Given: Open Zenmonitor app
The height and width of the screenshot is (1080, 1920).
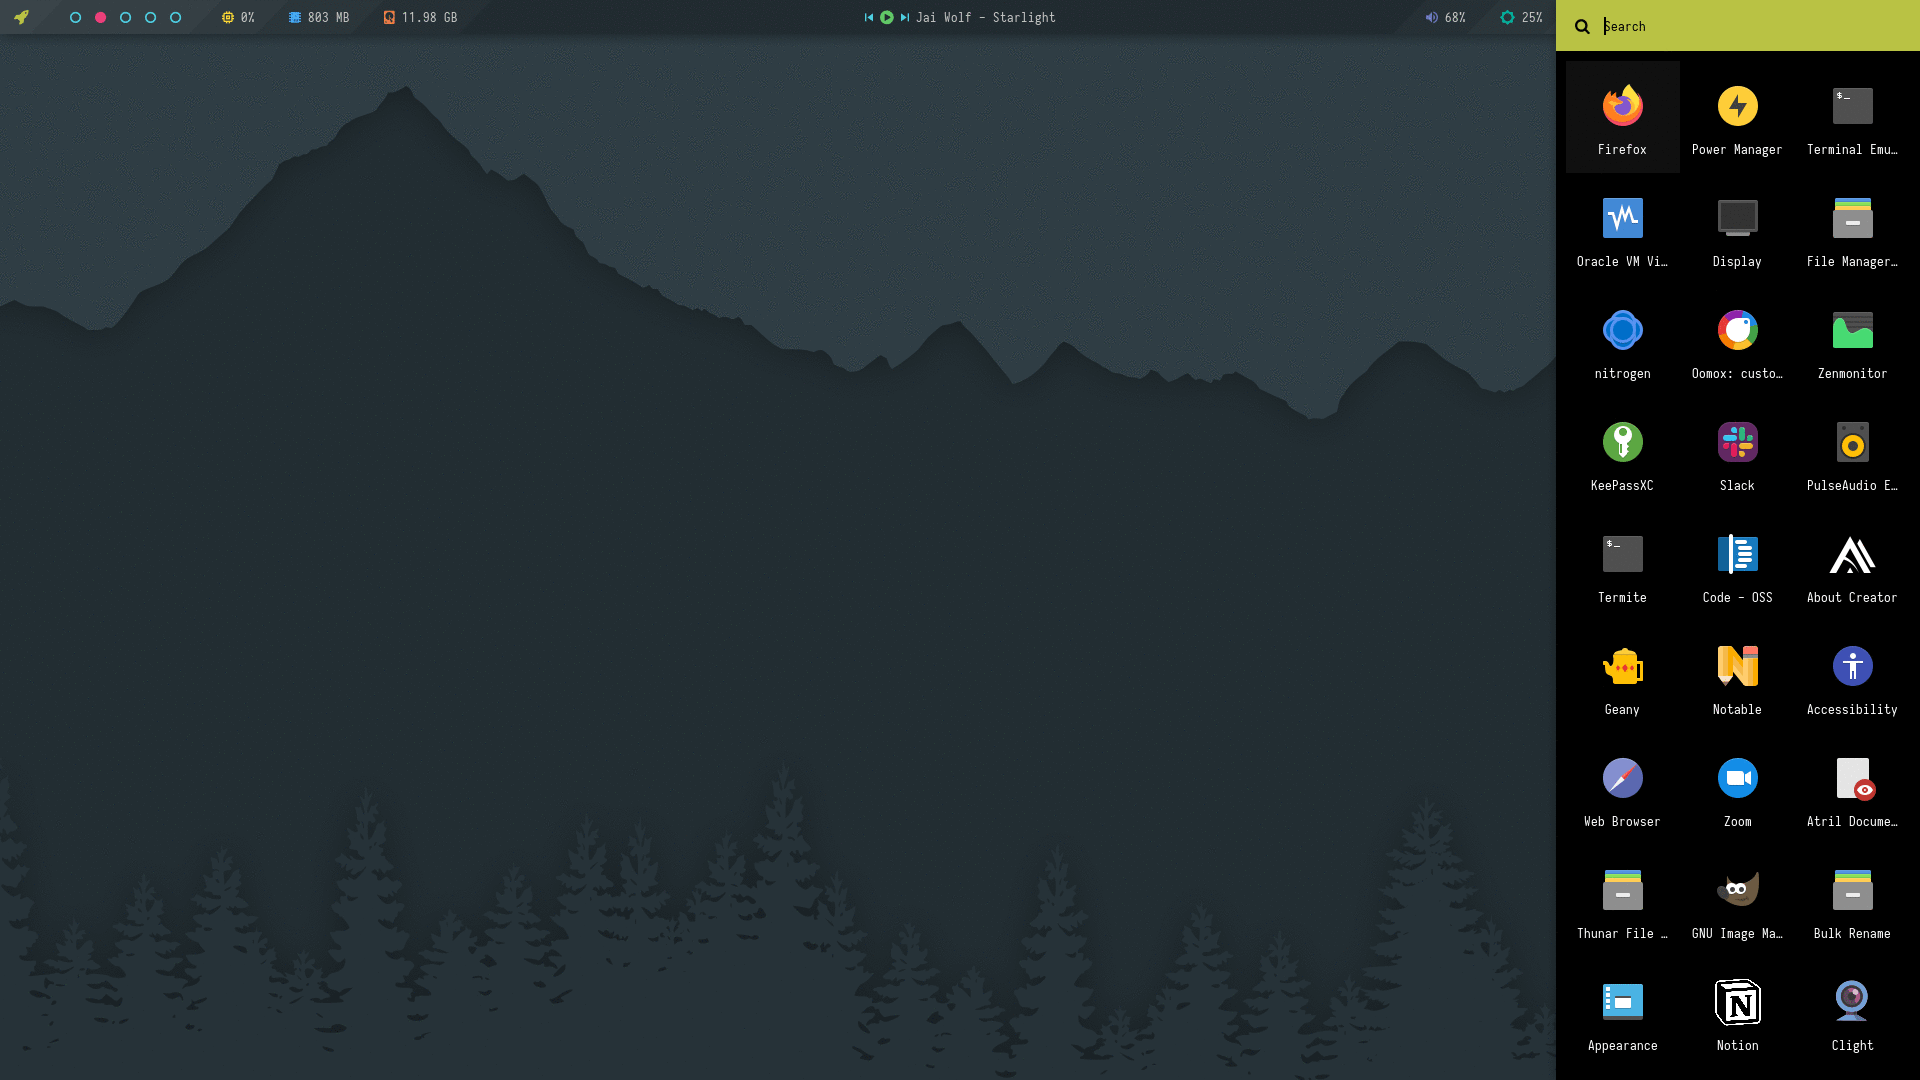Looking at the screenshot, I should [x=1852, y=341].
